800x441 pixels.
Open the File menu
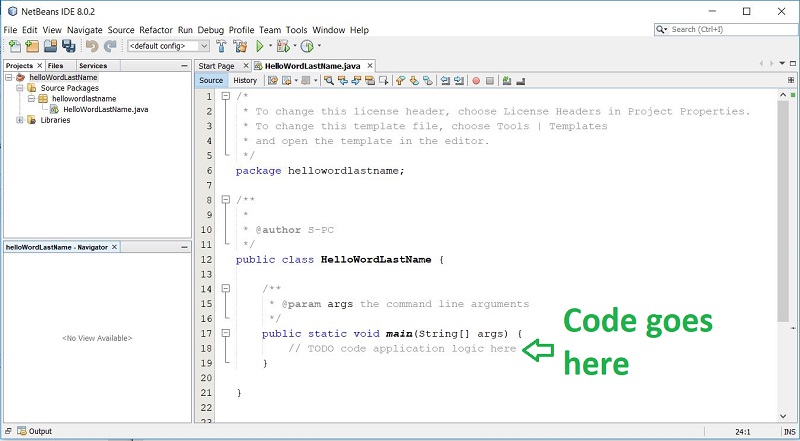click(10, 30)
